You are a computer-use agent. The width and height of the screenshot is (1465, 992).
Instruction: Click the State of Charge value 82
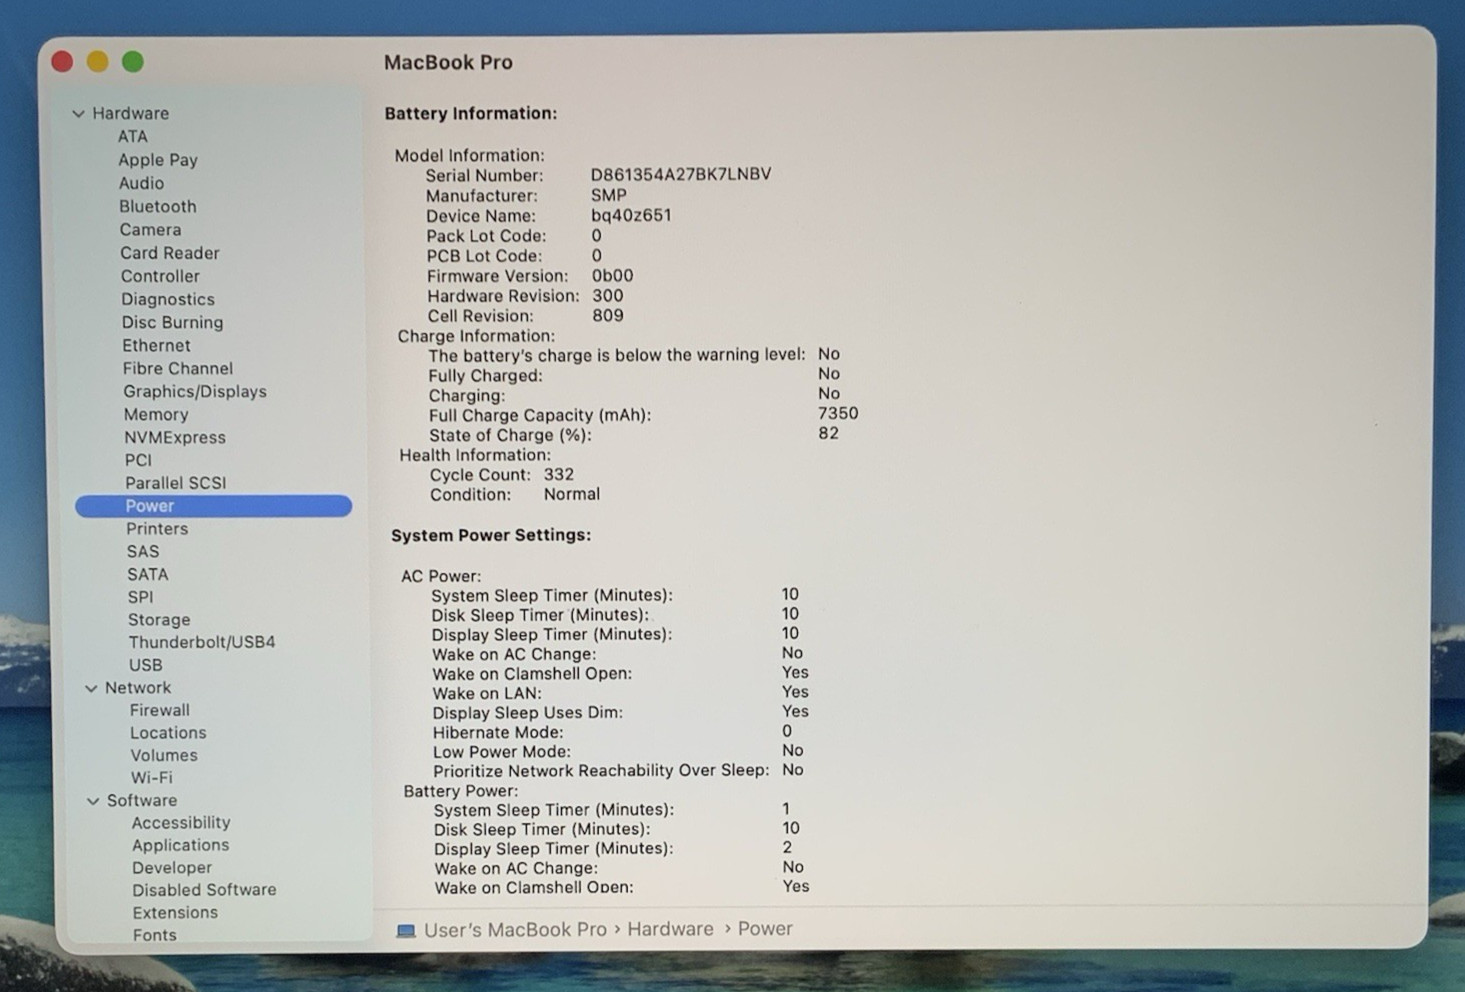pos(828,434)
